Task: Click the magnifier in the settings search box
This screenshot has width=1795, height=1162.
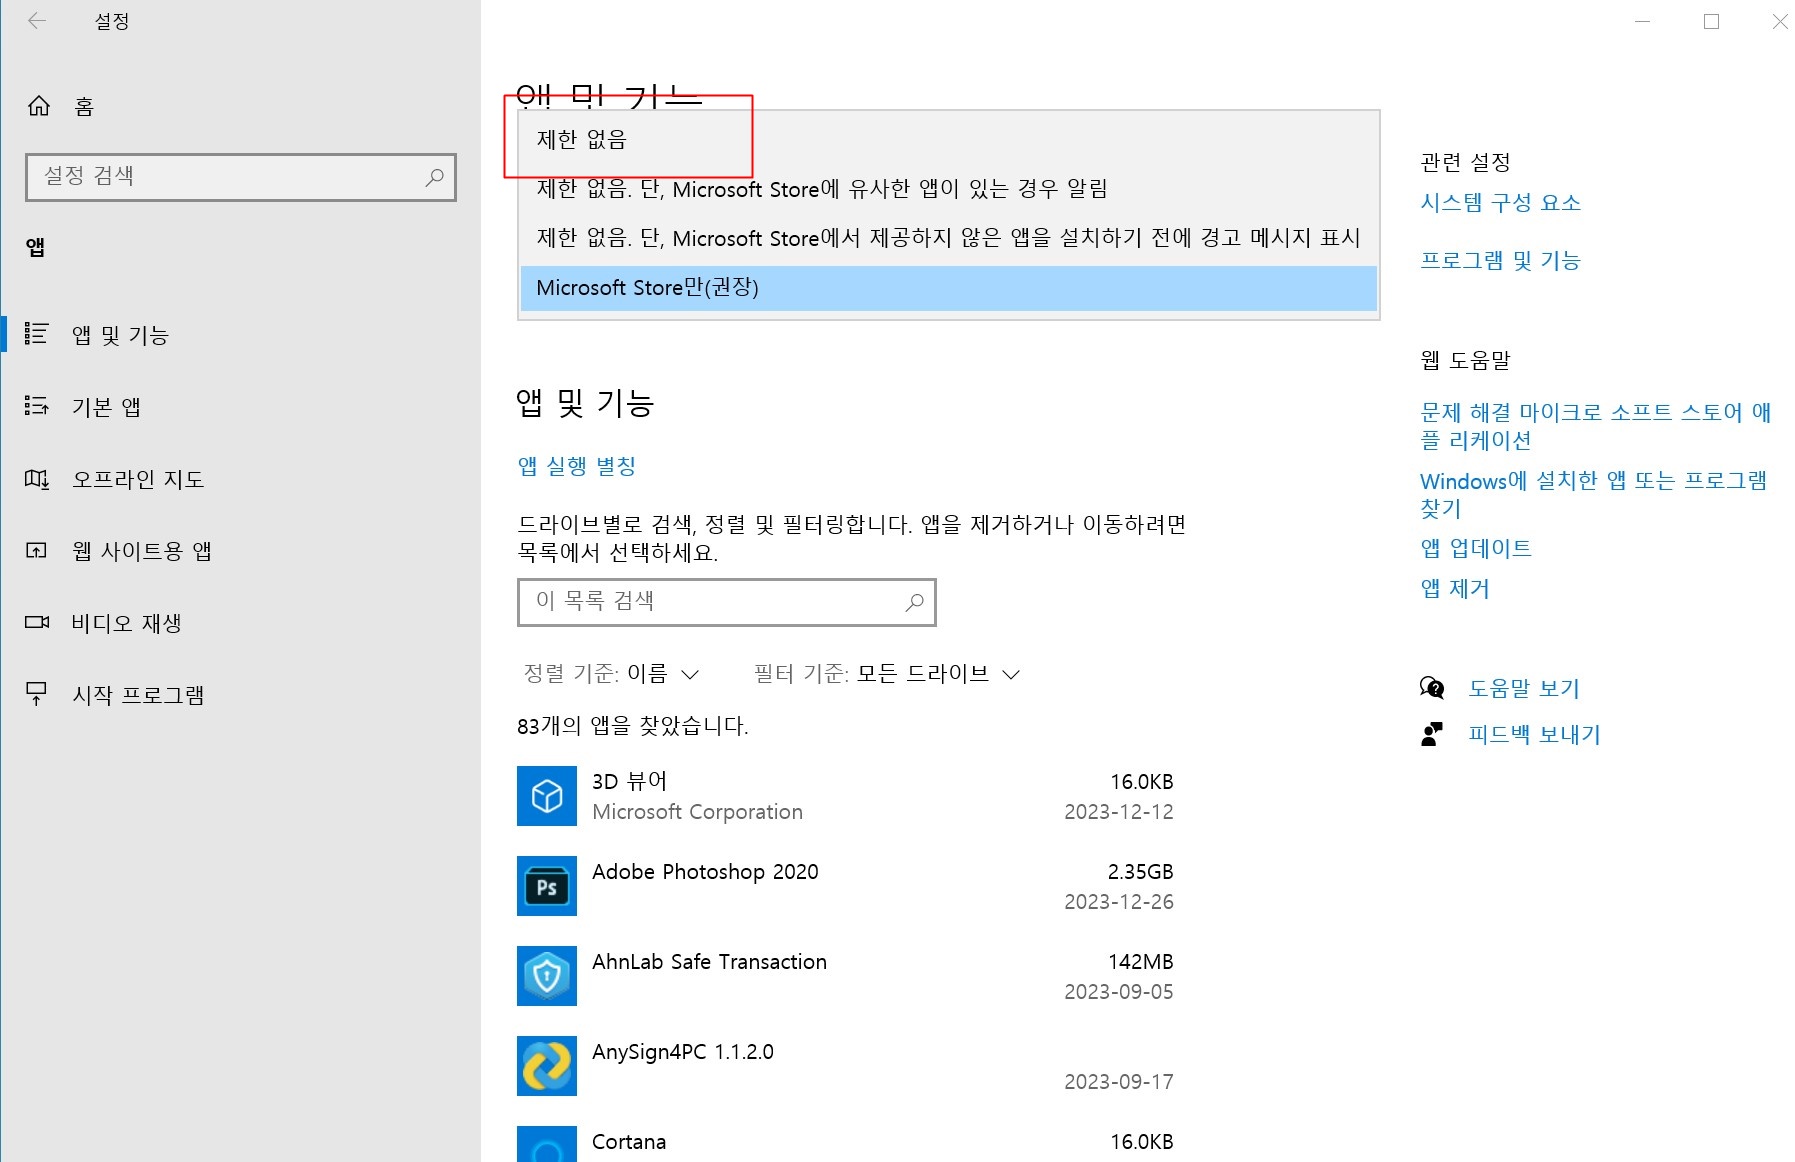Action: pyautogui.click(x=434, y=177)
